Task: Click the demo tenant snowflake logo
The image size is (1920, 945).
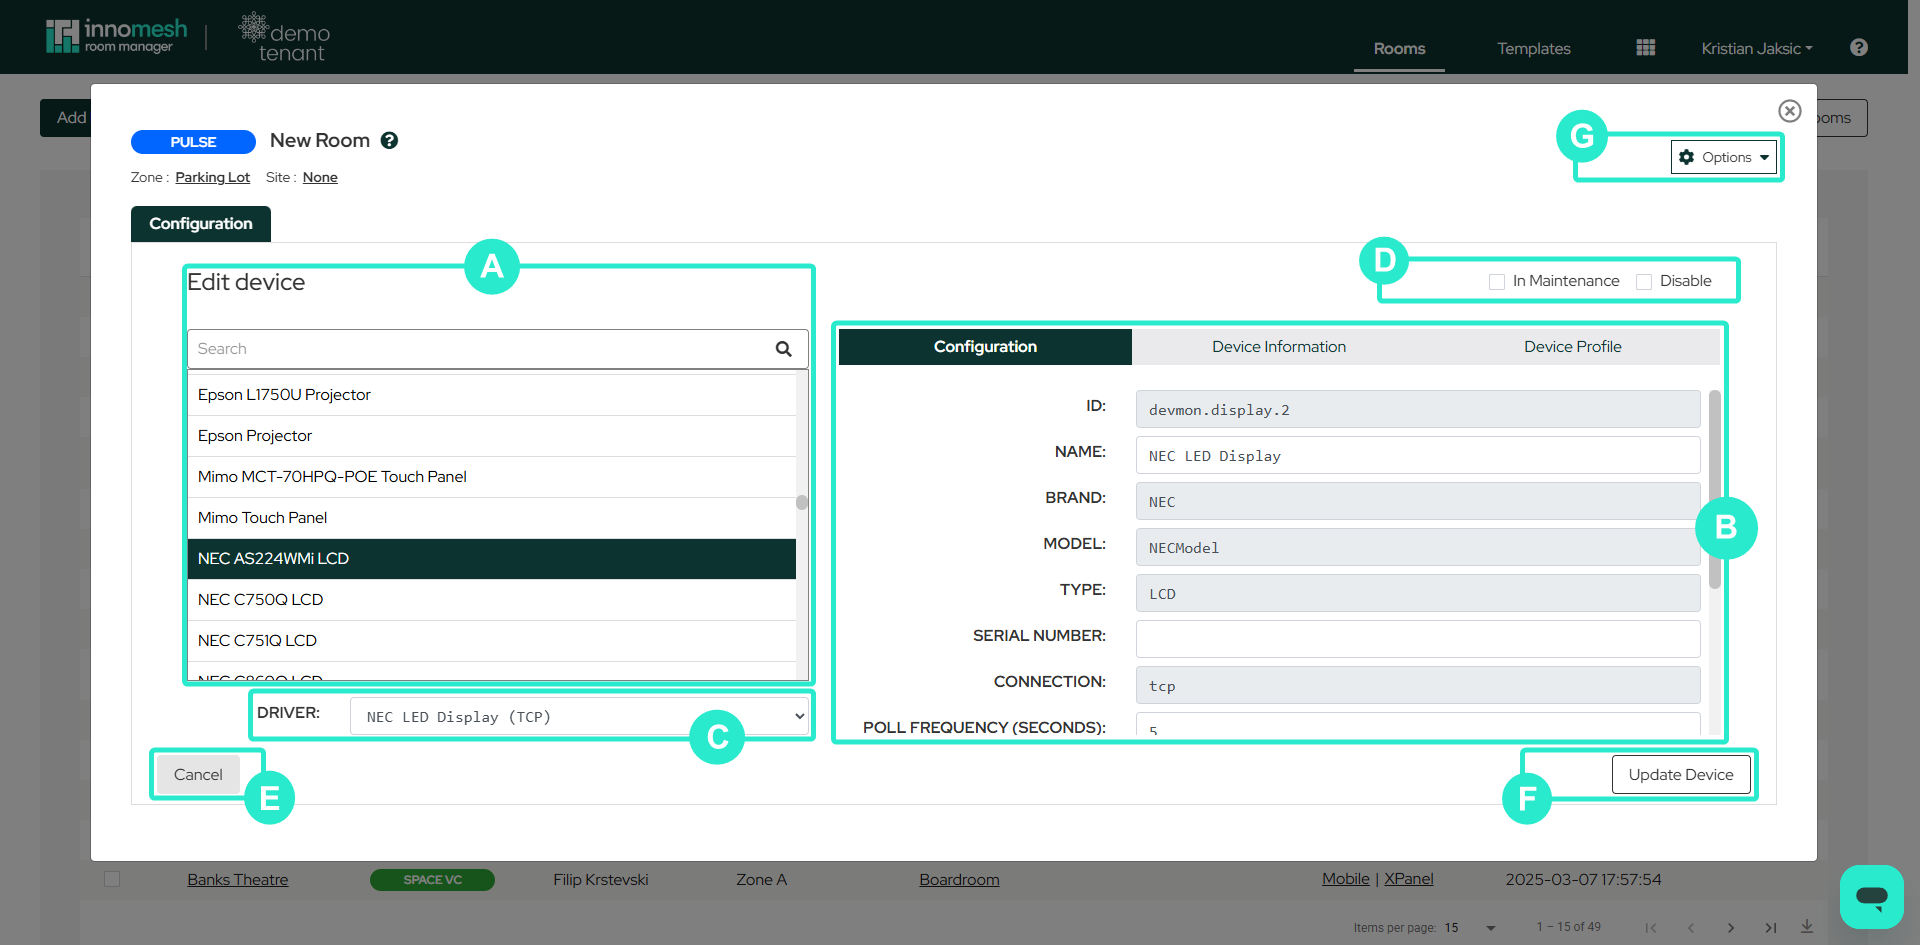Action: (285, 38)
